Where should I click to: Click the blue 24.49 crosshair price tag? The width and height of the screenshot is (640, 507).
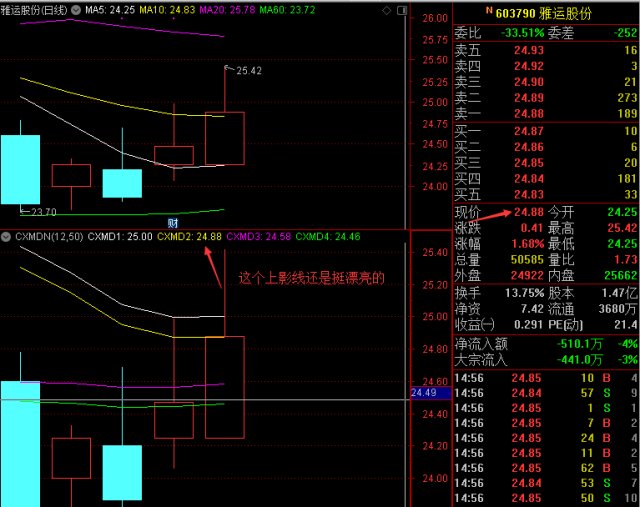[431, 393]
